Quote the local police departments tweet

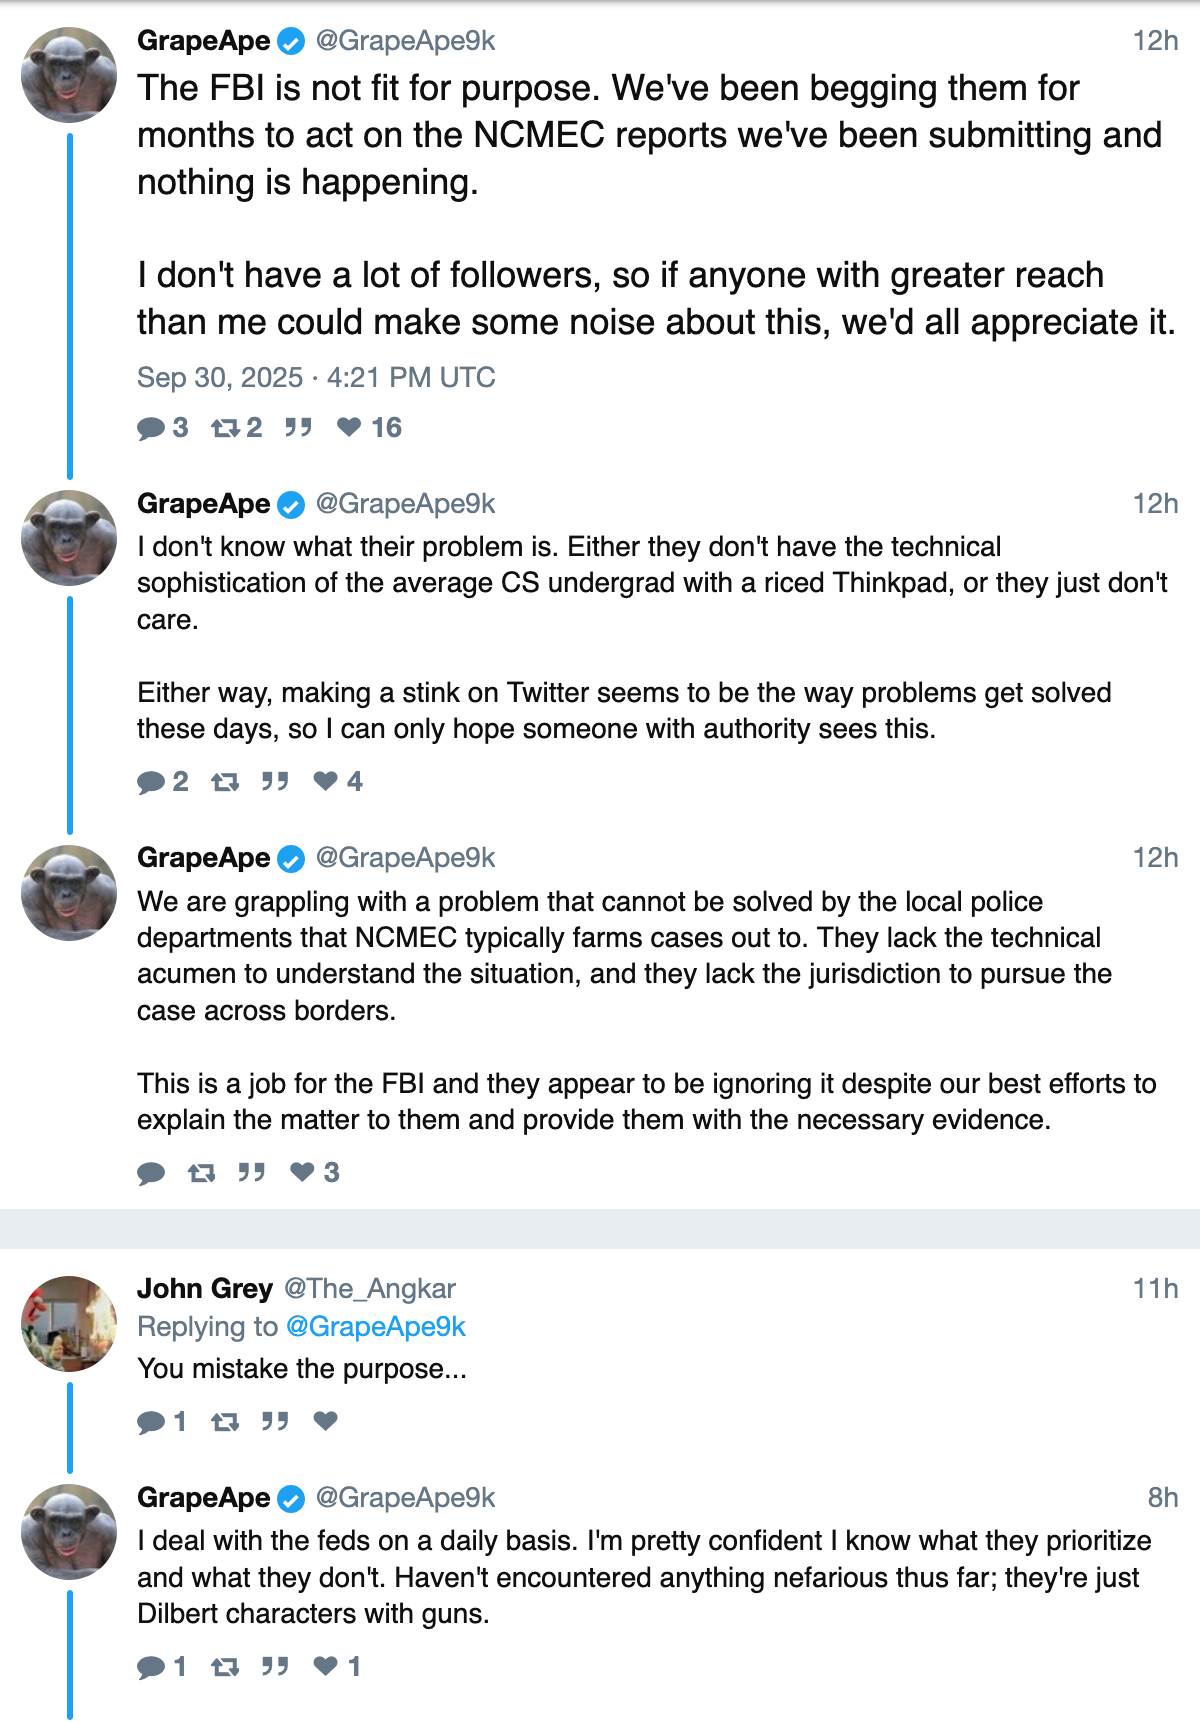click(251, 1172)
